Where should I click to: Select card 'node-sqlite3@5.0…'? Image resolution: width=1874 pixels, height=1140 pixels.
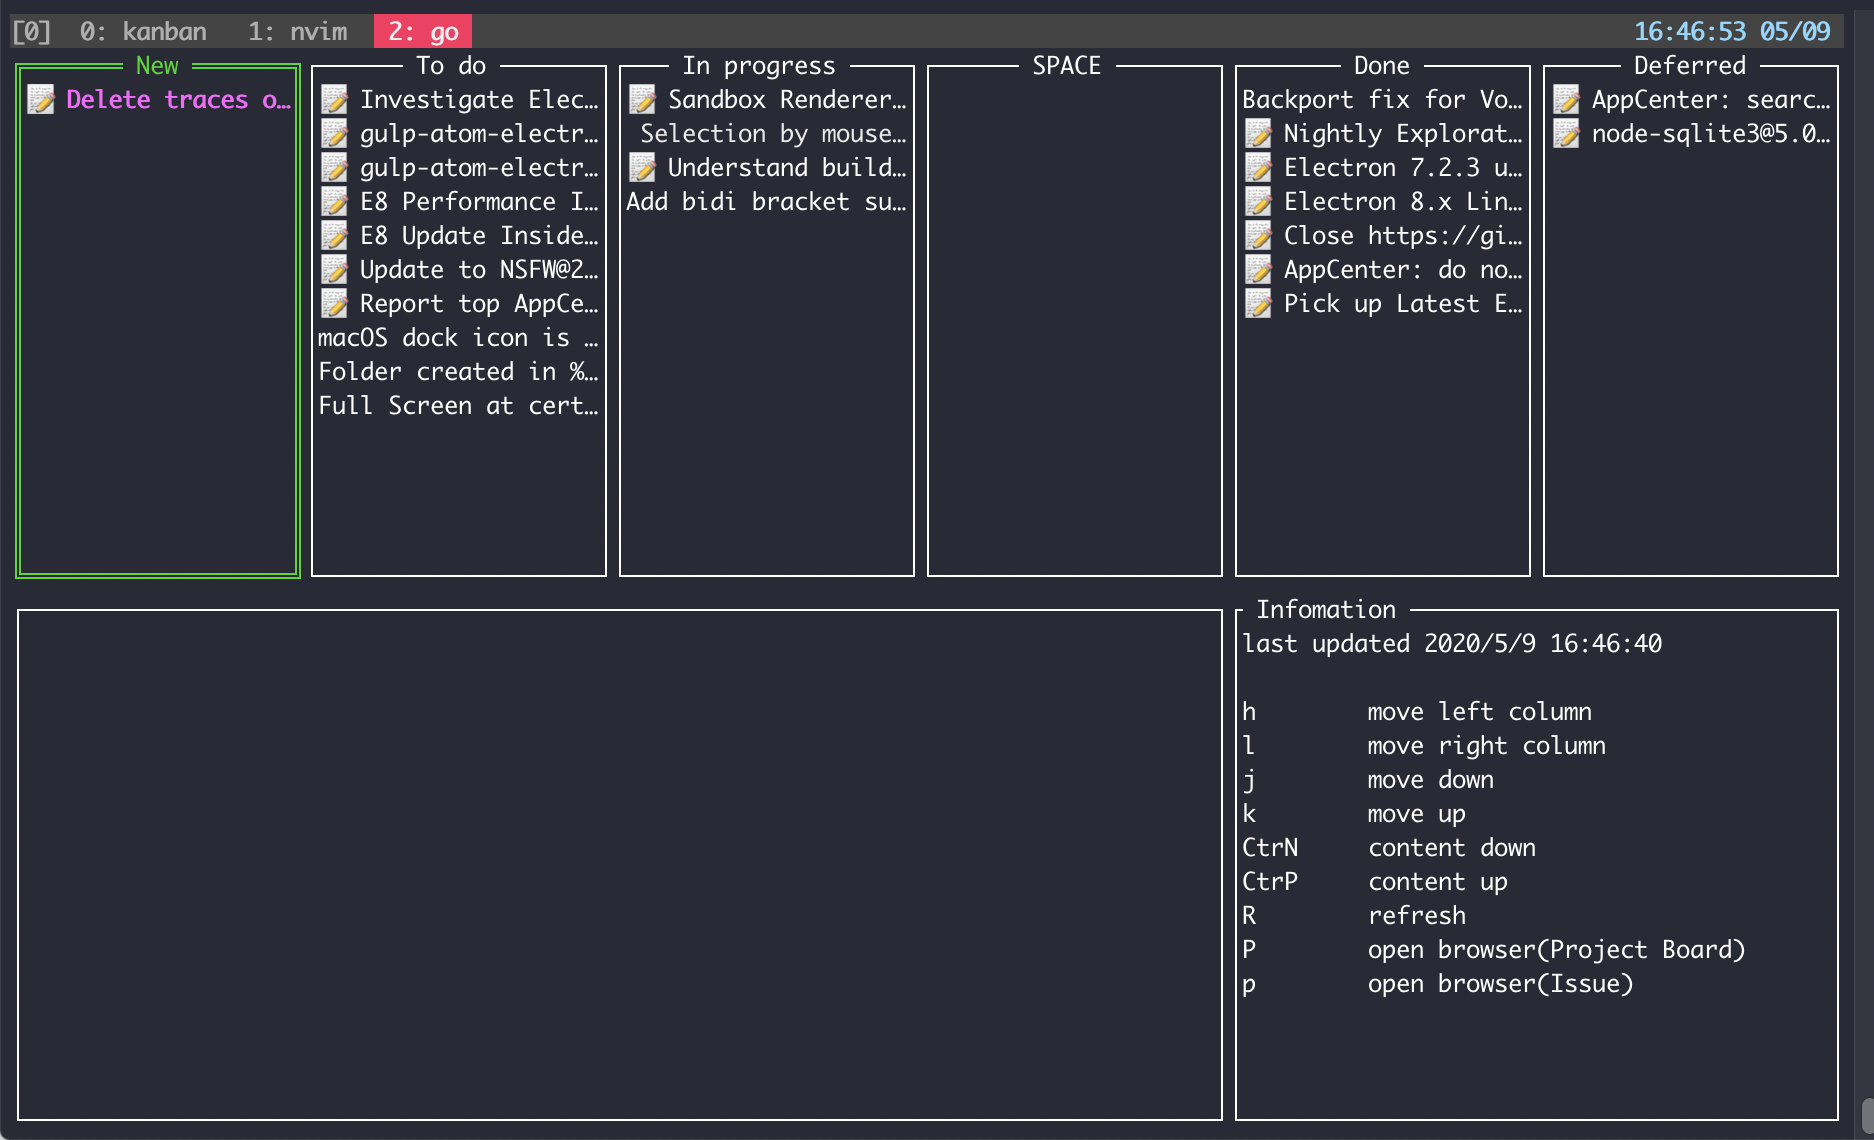(x=1691, y=133)
